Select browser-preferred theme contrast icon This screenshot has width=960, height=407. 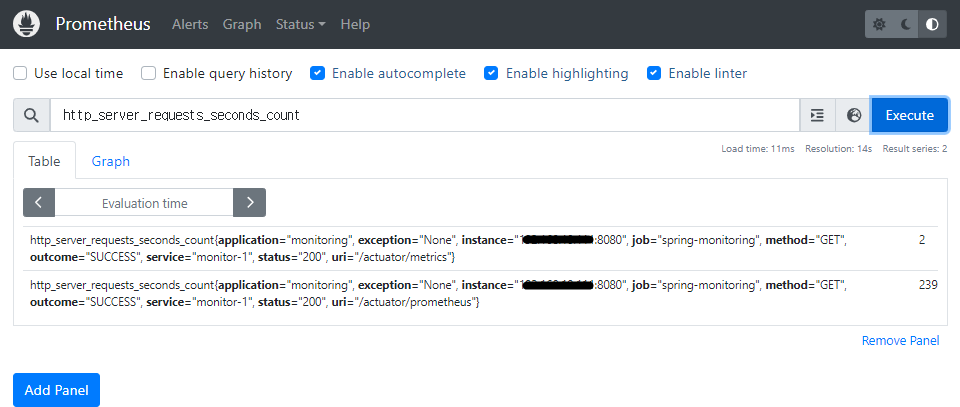click(932, 24)
